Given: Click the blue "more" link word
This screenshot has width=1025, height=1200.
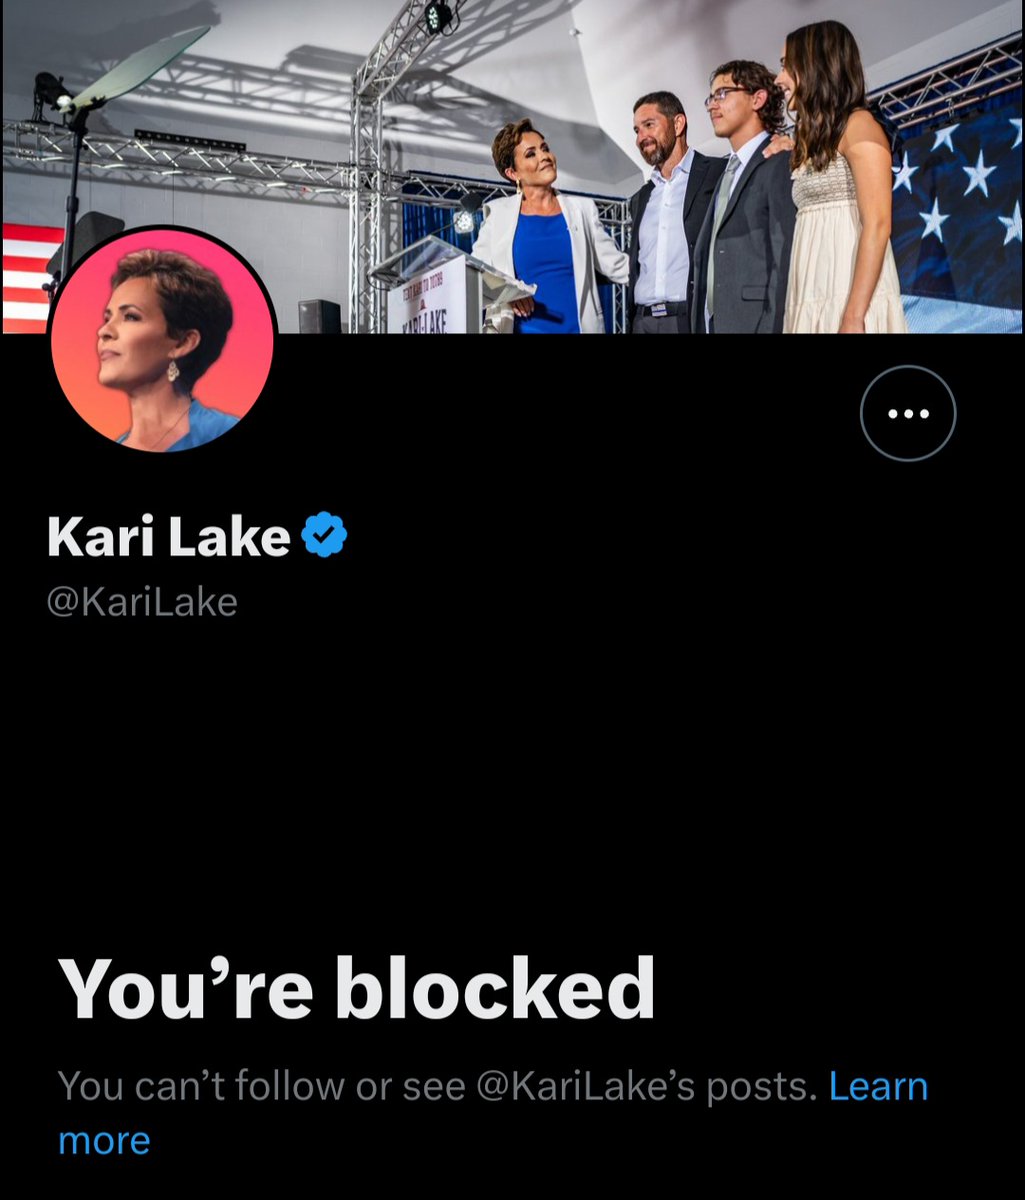Looking at the screenshot, I should (104, 1140).
